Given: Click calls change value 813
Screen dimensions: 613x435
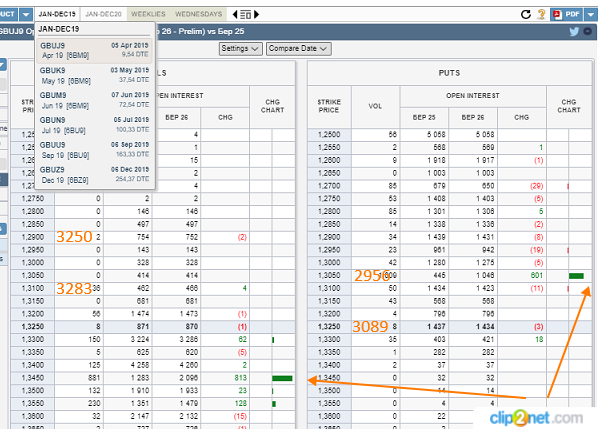Looking at the screenshot, I should tap(240, 378).
